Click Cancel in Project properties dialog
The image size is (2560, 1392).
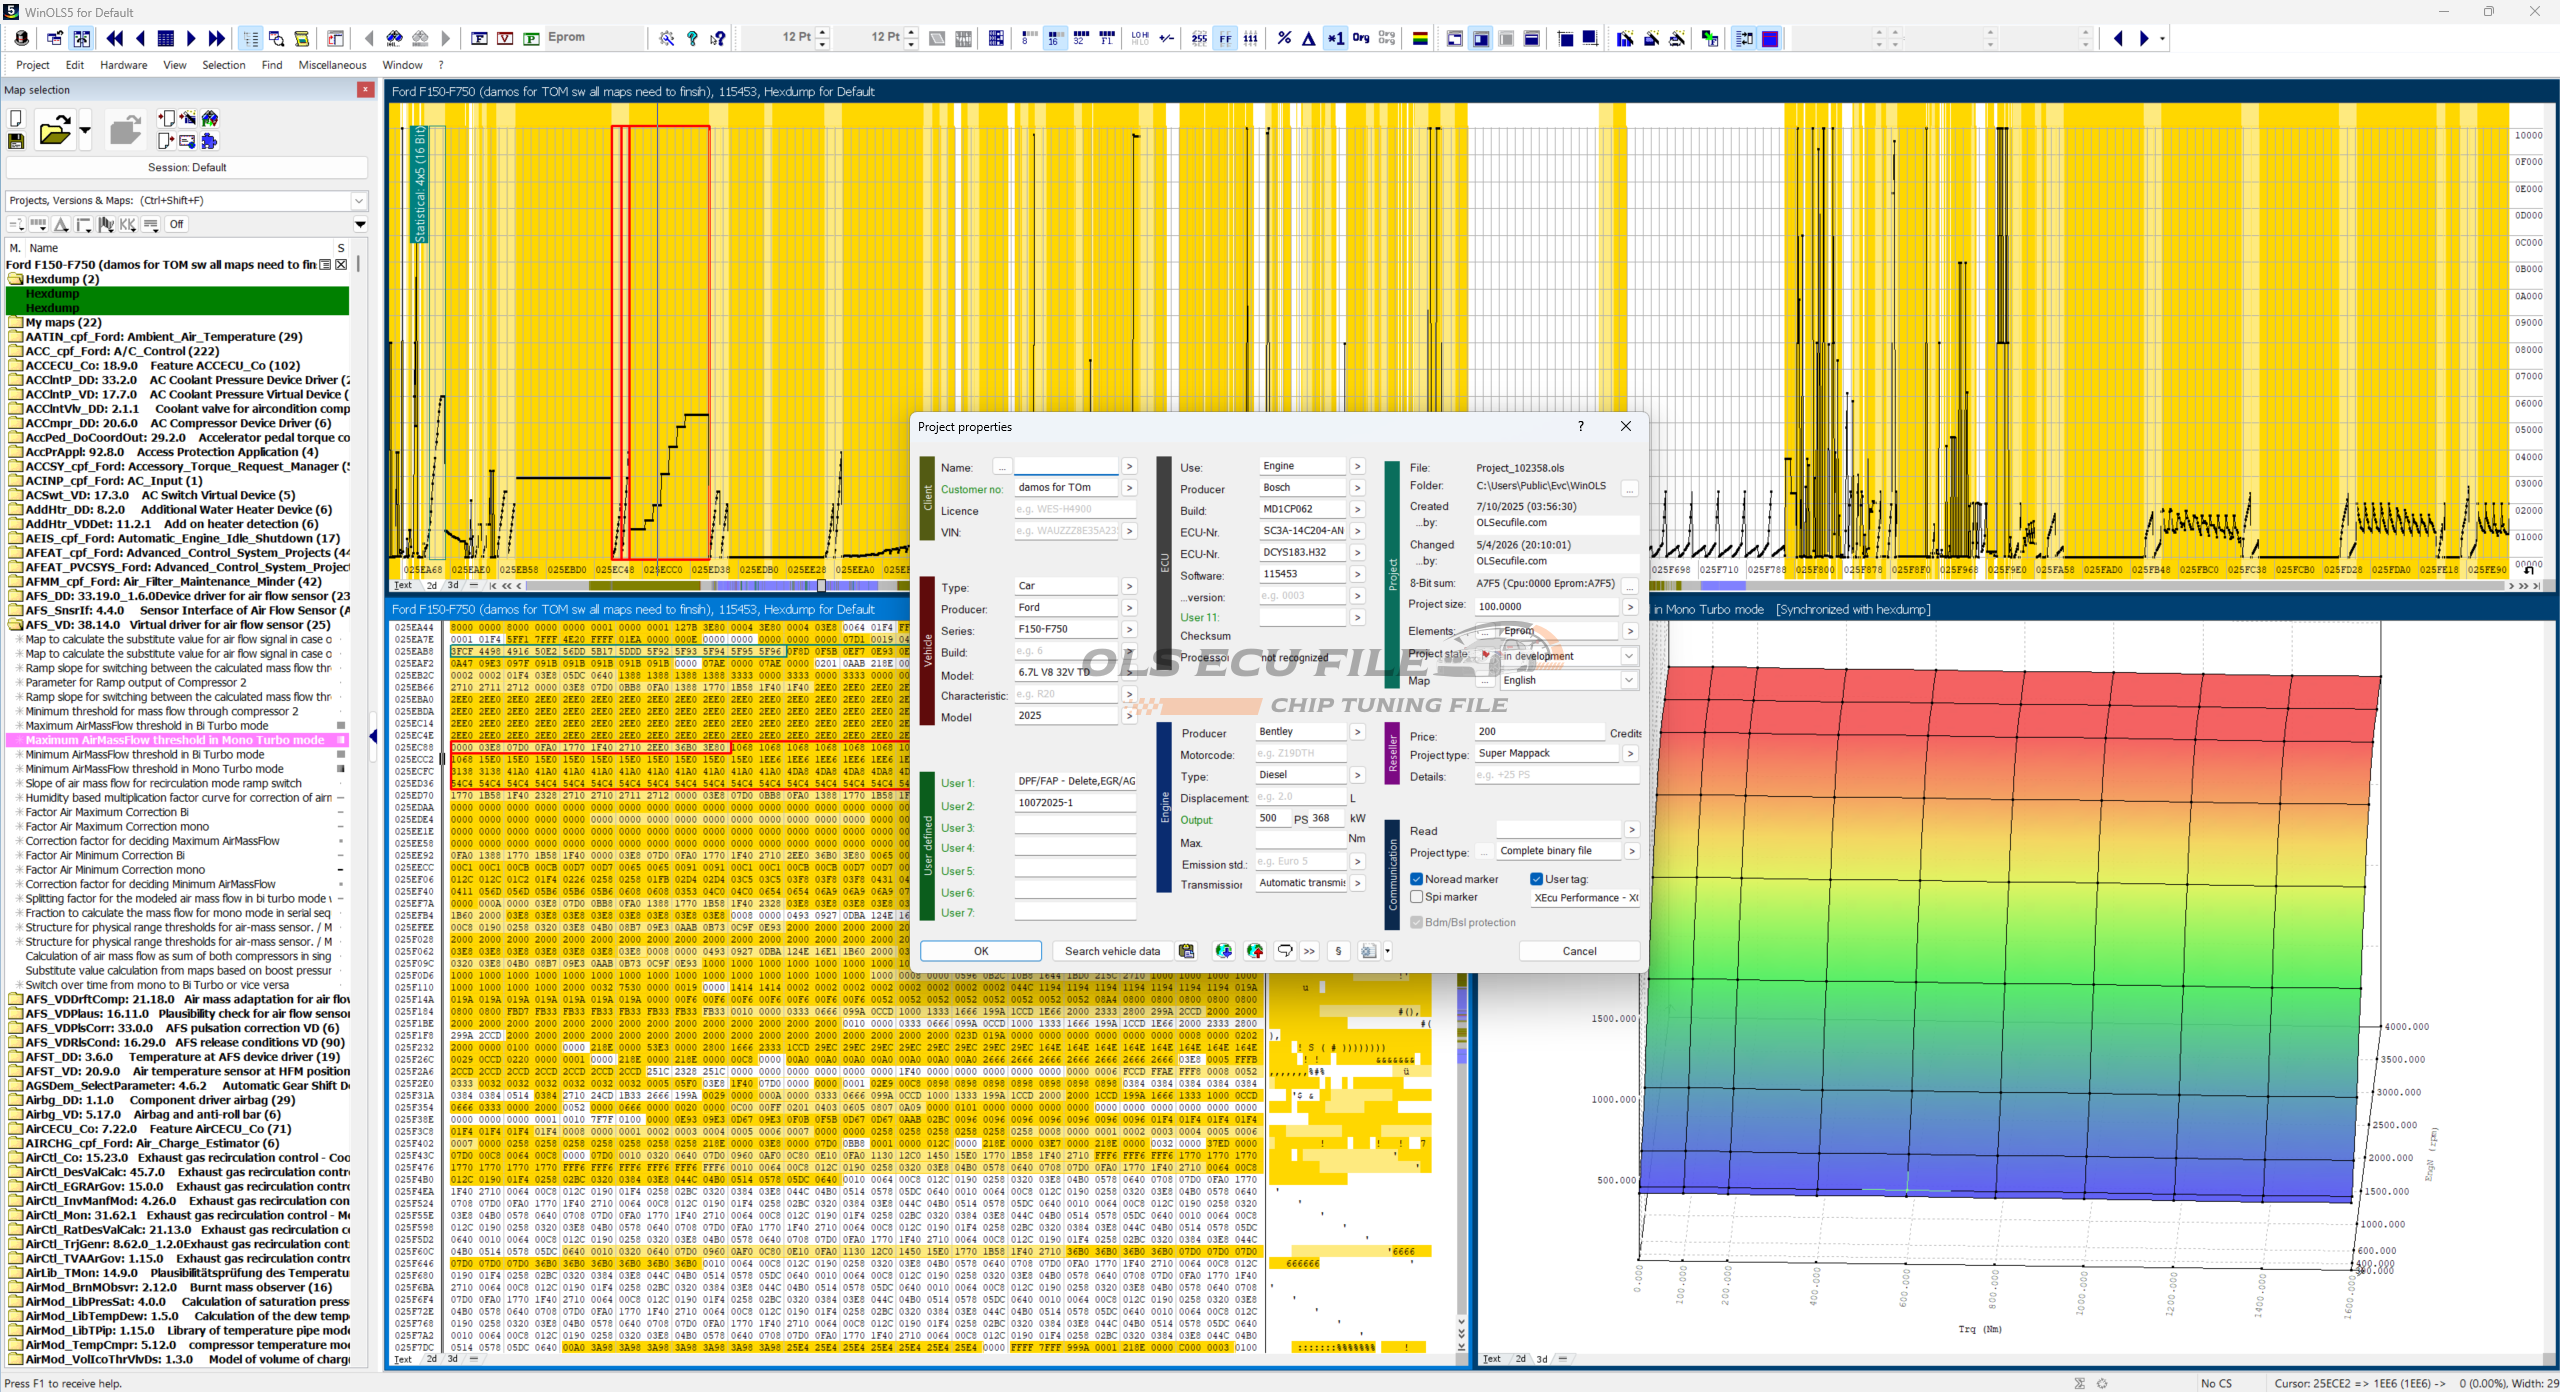point(1579,951)
